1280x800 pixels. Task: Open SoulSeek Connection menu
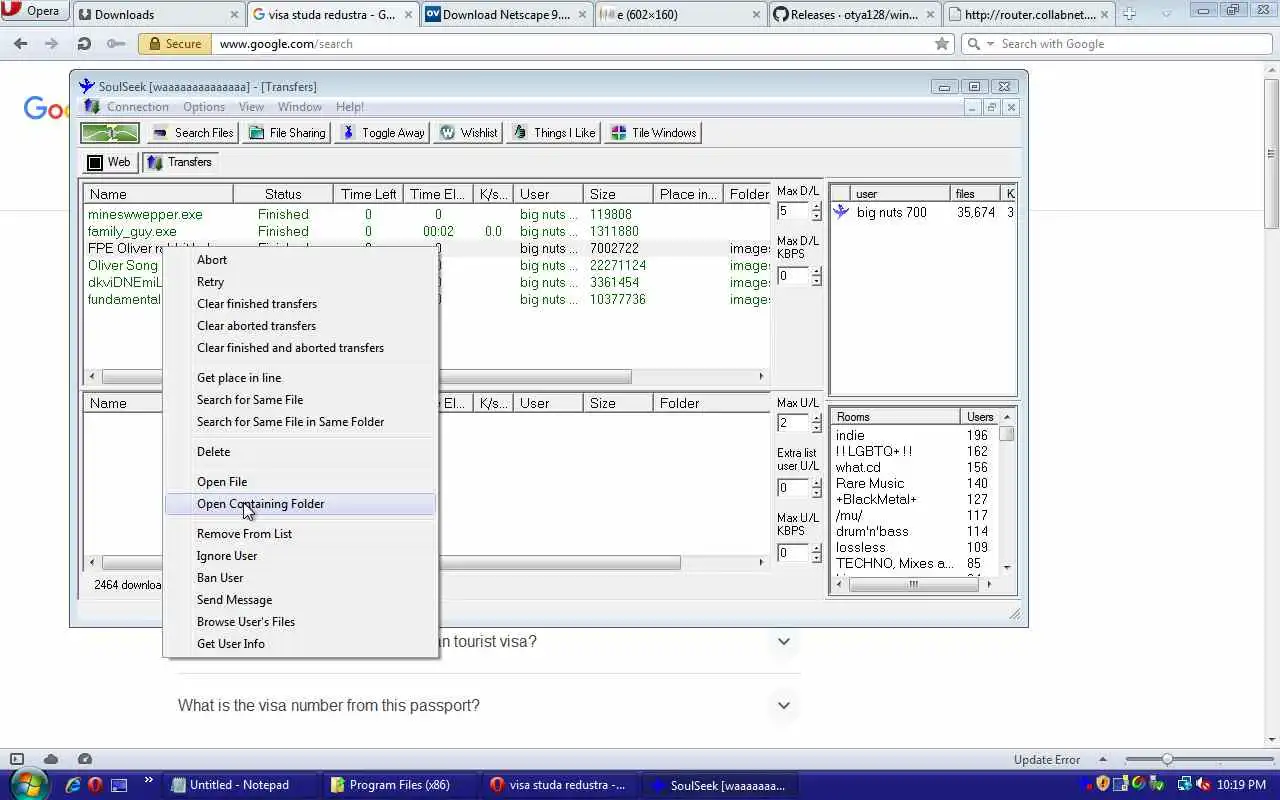[x=138, y=107]
